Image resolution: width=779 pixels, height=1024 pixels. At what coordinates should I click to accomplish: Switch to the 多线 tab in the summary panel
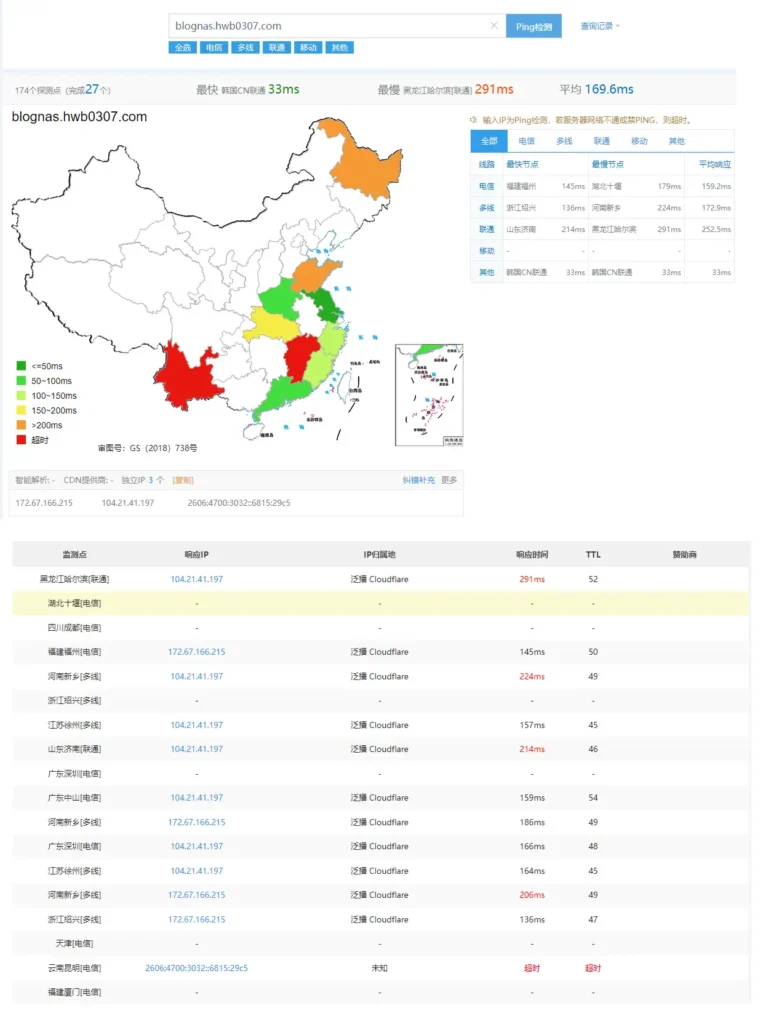(x=564, y=141)
